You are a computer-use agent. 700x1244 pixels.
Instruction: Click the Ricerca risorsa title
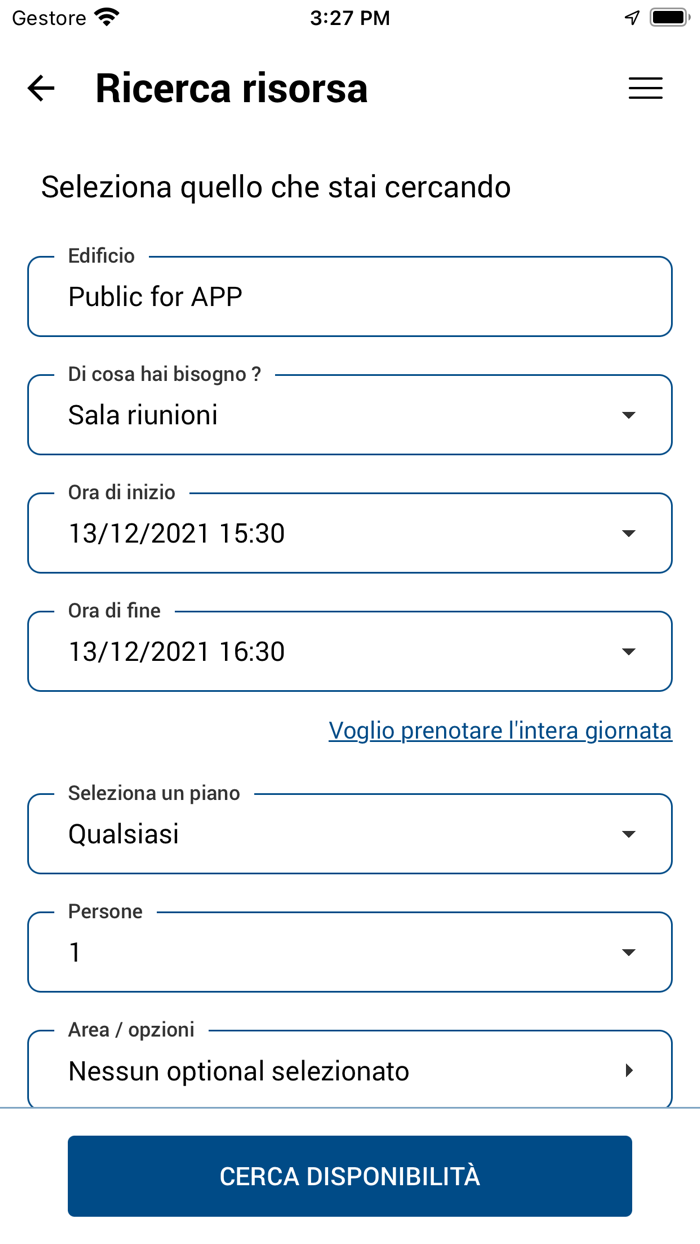[231, 88]
